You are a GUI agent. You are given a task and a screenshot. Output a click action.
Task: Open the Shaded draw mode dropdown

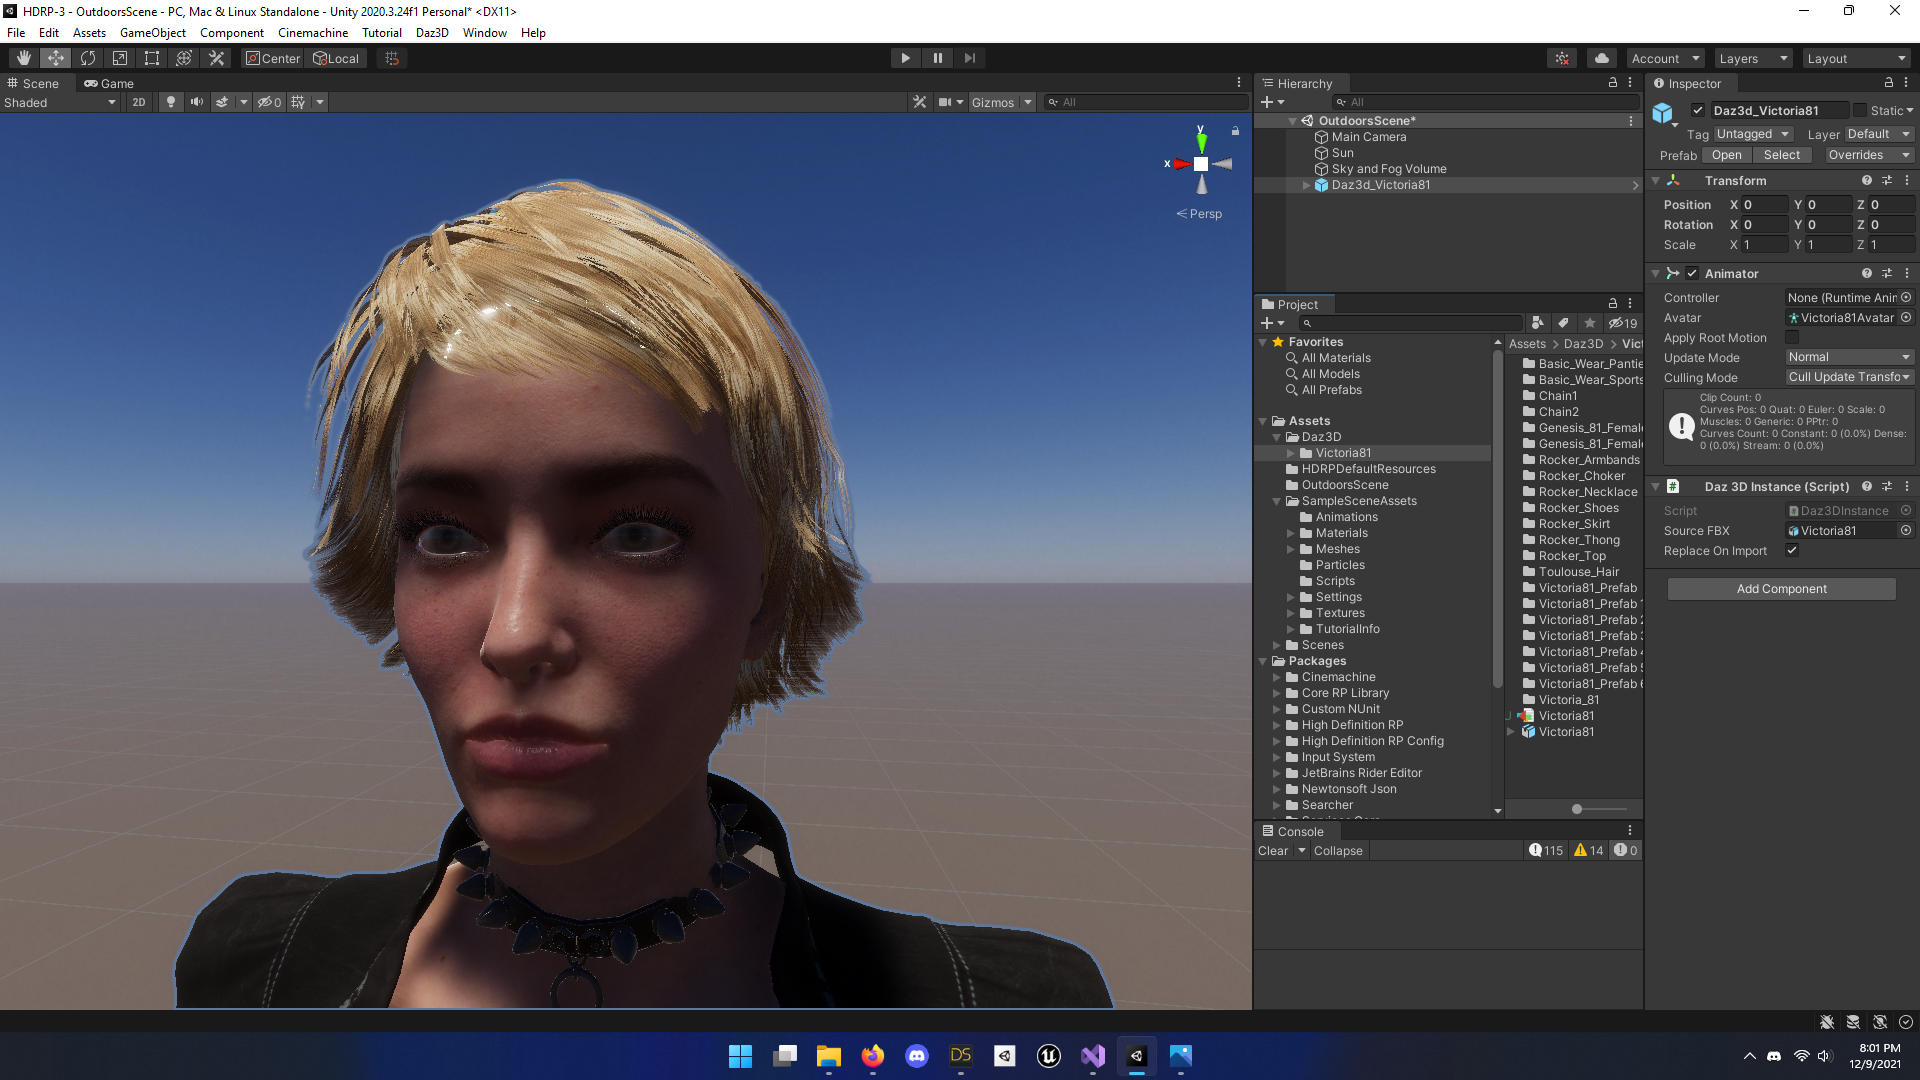pyautogui.click(x=60, y=102)
